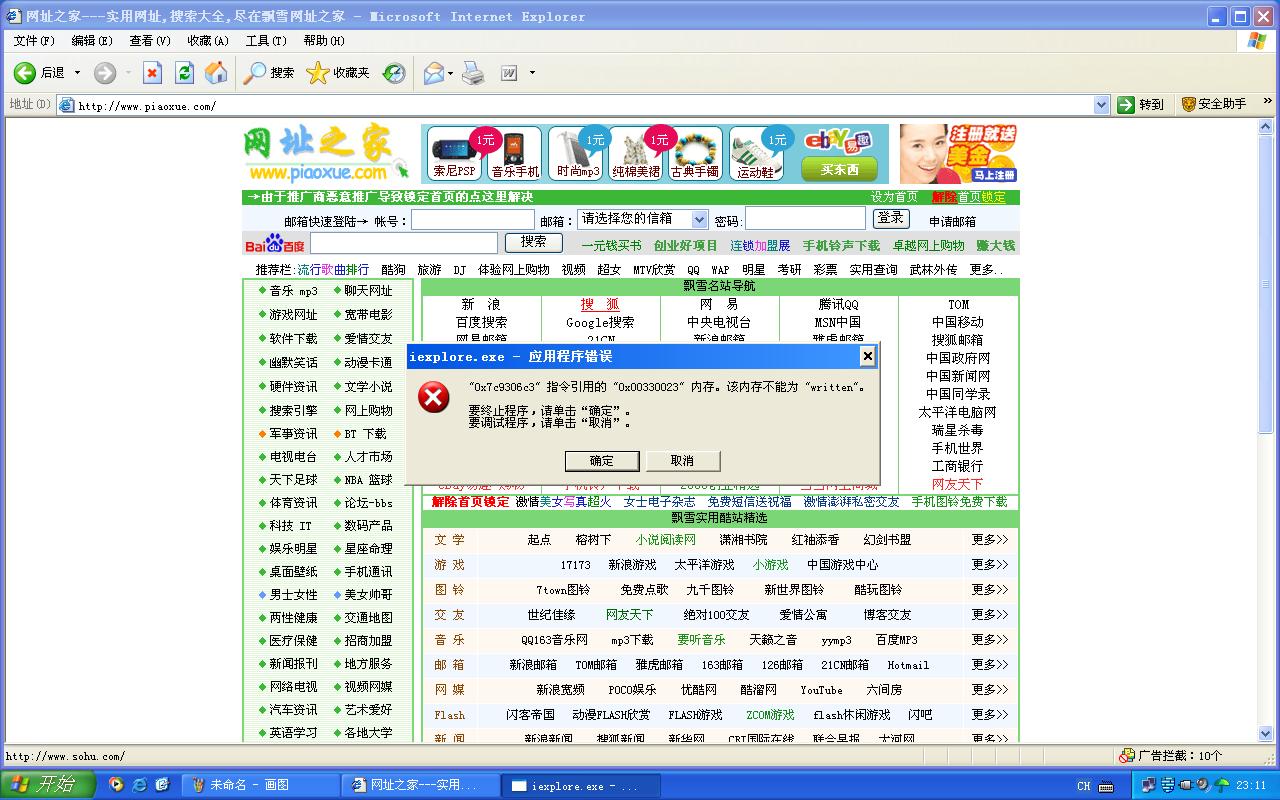
Task: Click the Refresh page toolbar icon
Action: 184,73
